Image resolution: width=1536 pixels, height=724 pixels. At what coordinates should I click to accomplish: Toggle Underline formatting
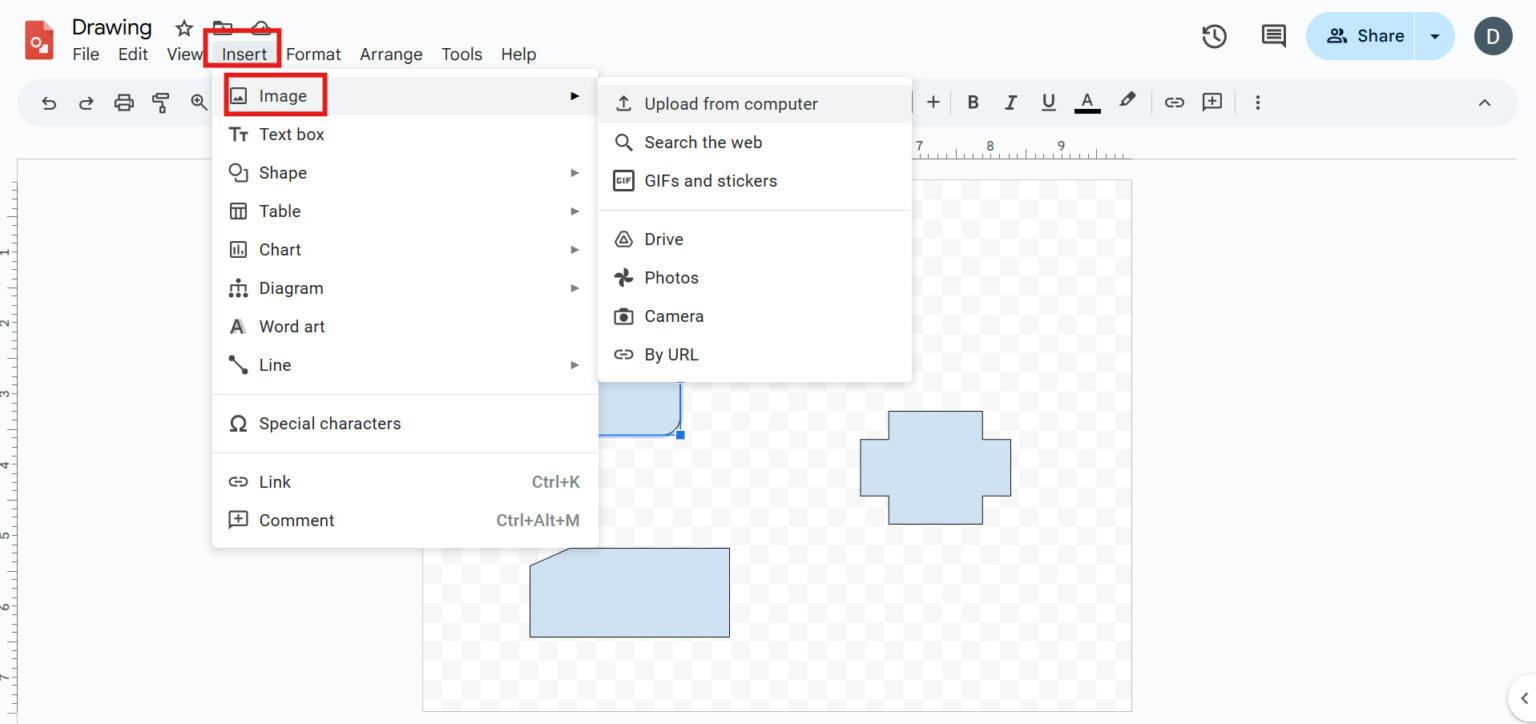(x=1048, y=102)
